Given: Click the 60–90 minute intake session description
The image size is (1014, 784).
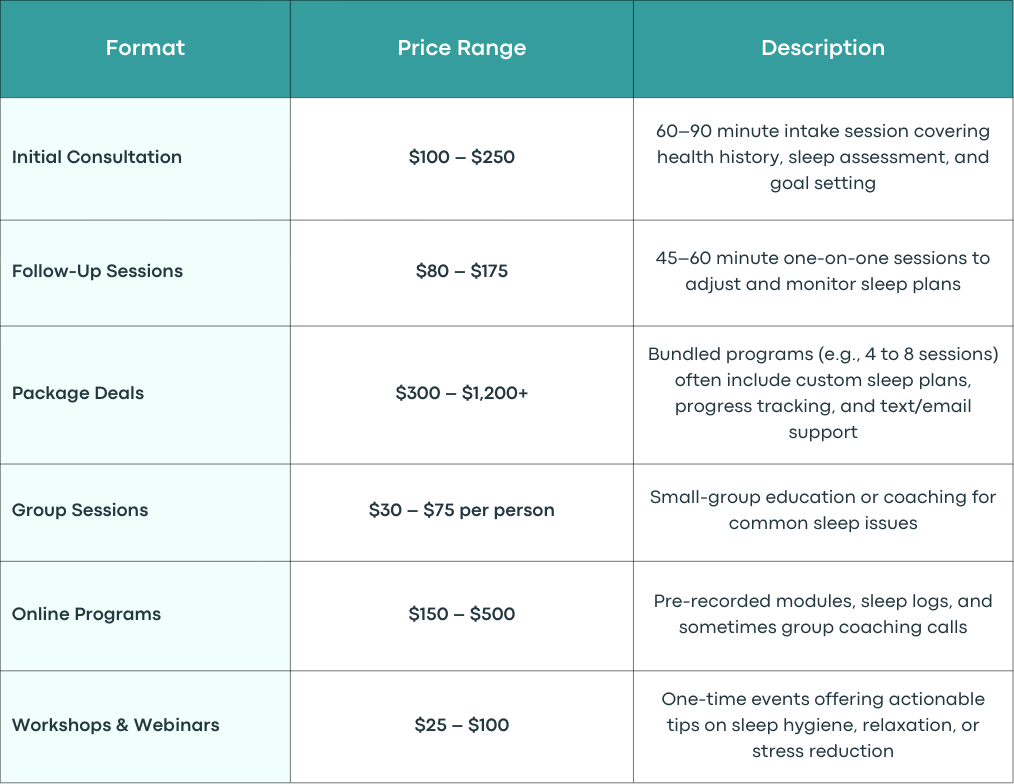Looking at the screenshot, I should [x=823, y=157].
